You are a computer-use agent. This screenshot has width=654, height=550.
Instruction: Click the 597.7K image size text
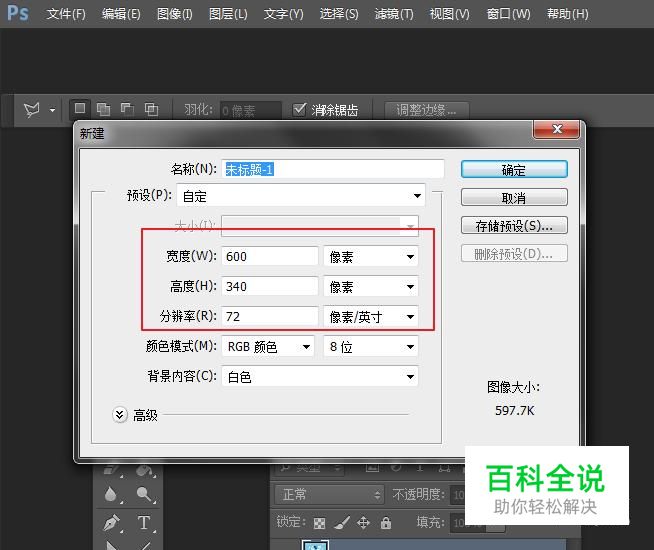click(x=514, y=411)
